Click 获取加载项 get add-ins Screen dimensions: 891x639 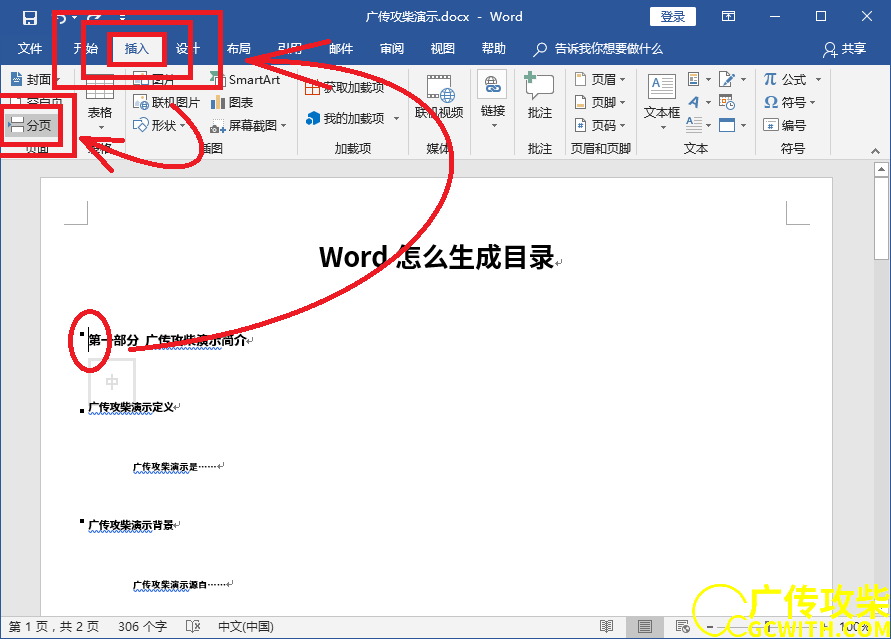pos(345,87)
